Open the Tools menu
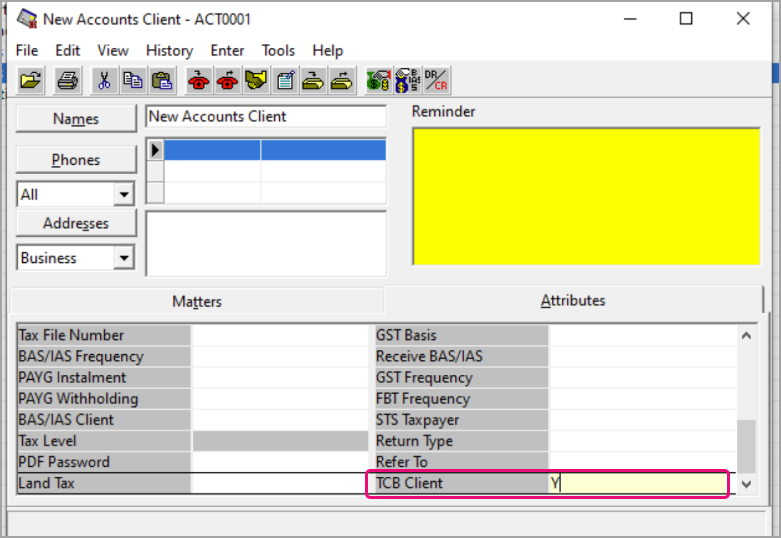Screen dimensions: 781x538 click(x=278, y=50)
